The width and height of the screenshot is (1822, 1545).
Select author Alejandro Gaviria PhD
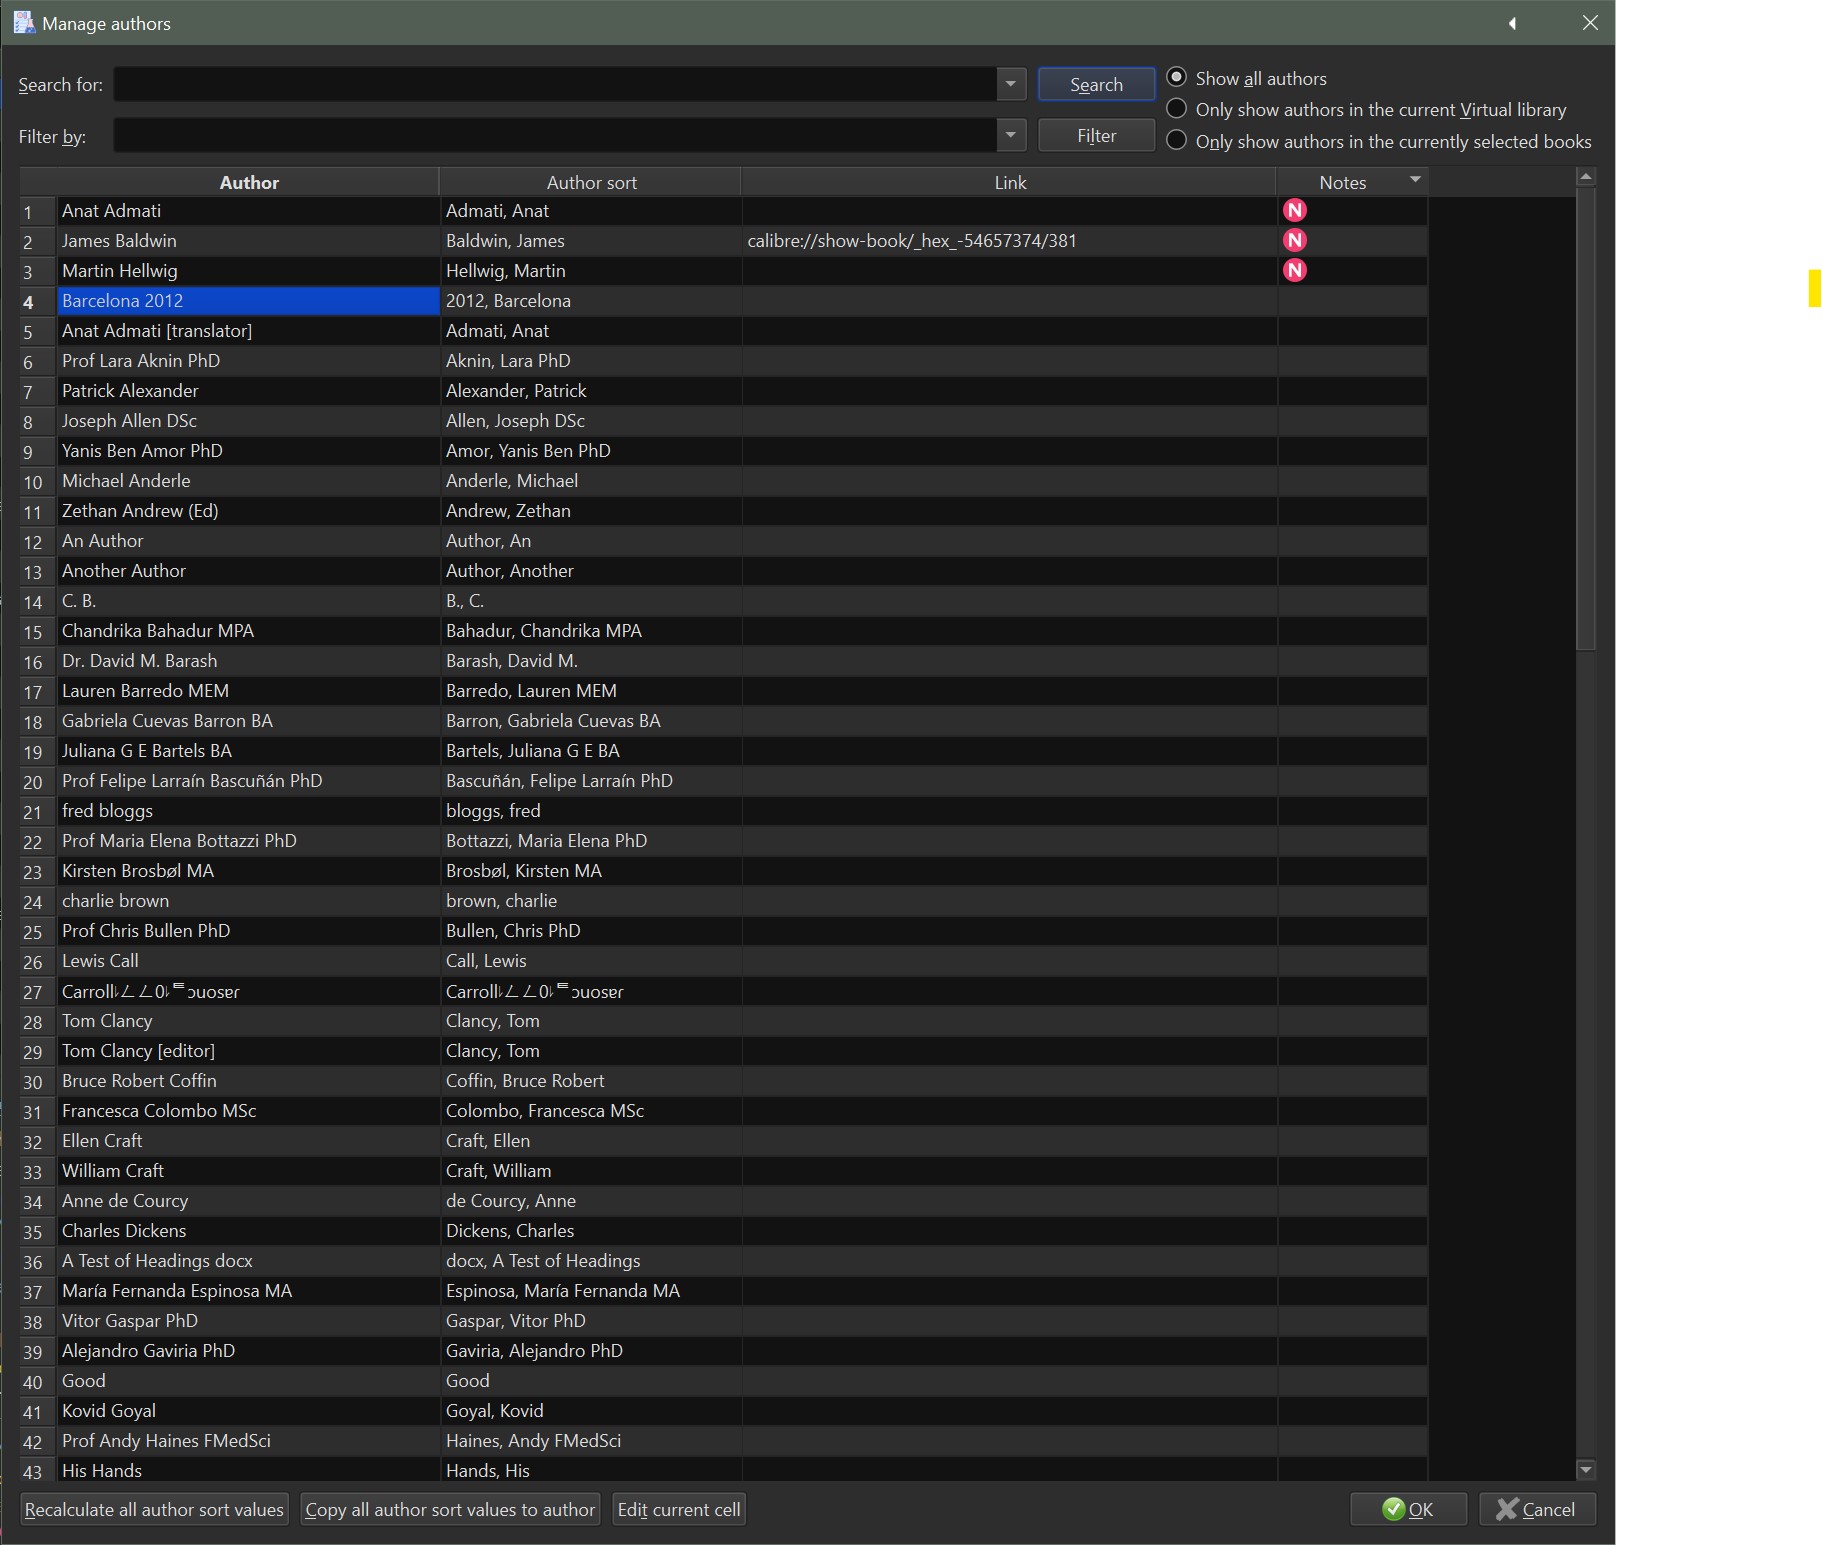(x=248, y=1350)
